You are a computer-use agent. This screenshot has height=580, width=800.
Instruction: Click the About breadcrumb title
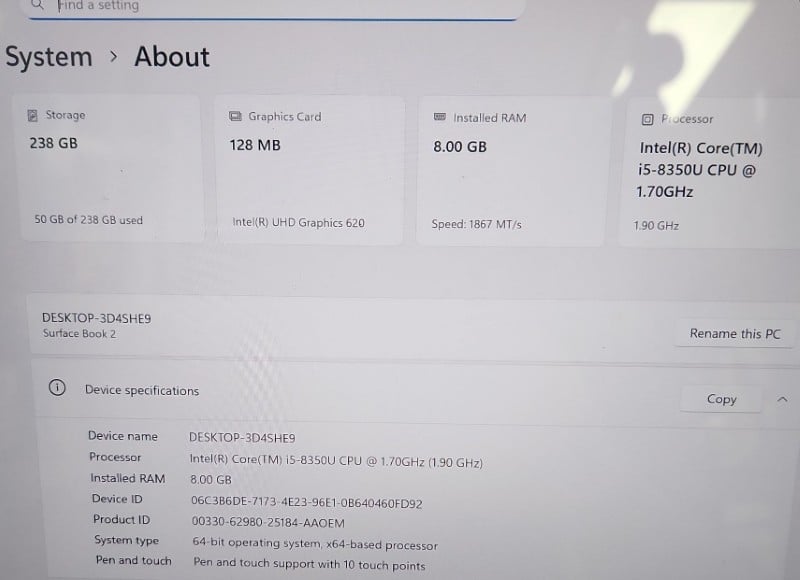172,56
